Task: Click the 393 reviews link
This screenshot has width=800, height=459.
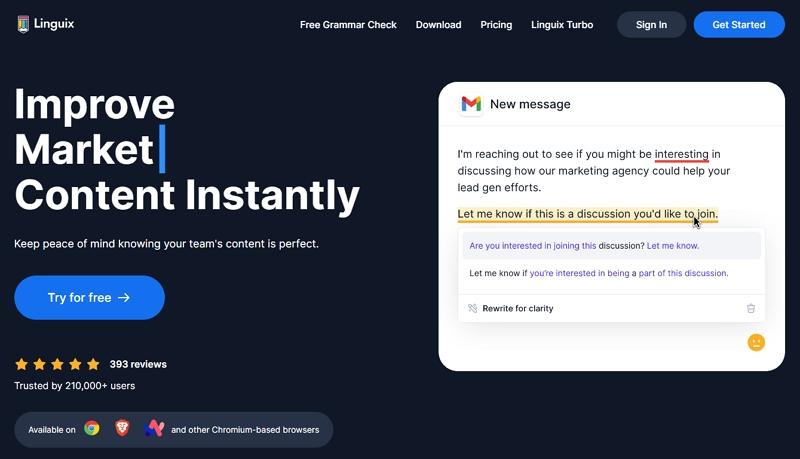Action: 138,364
